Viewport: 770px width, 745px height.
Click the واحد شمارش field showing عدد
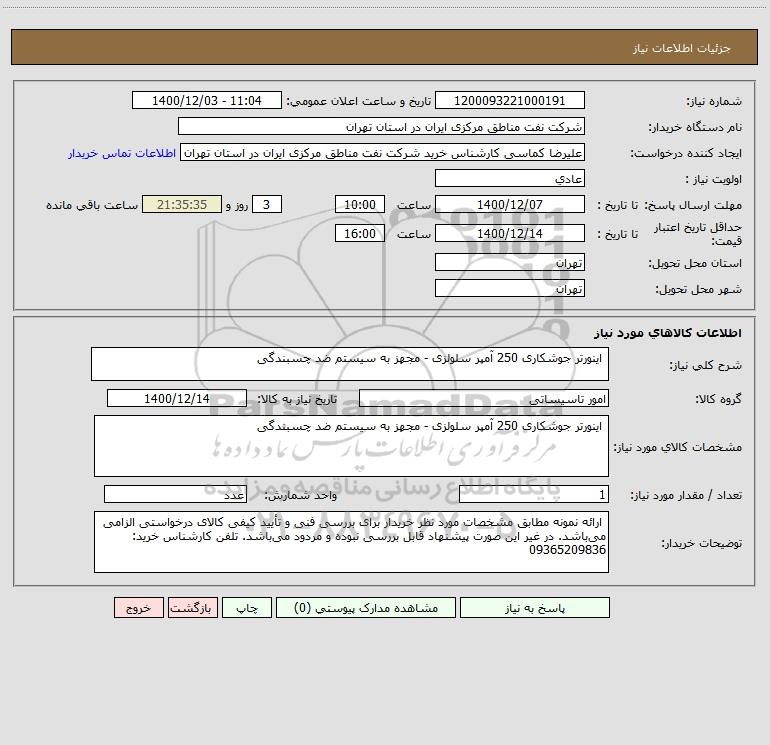coord(175,494)
